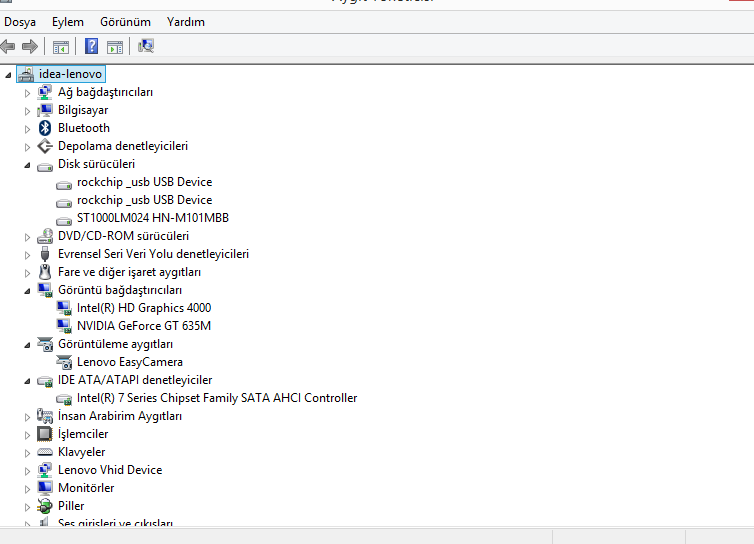Image resolution: width=754 pixels, height=544 pixels.
Task: Click the Fare ve diğer işaret aygıtları mouse icon
Action: point(45,272)
